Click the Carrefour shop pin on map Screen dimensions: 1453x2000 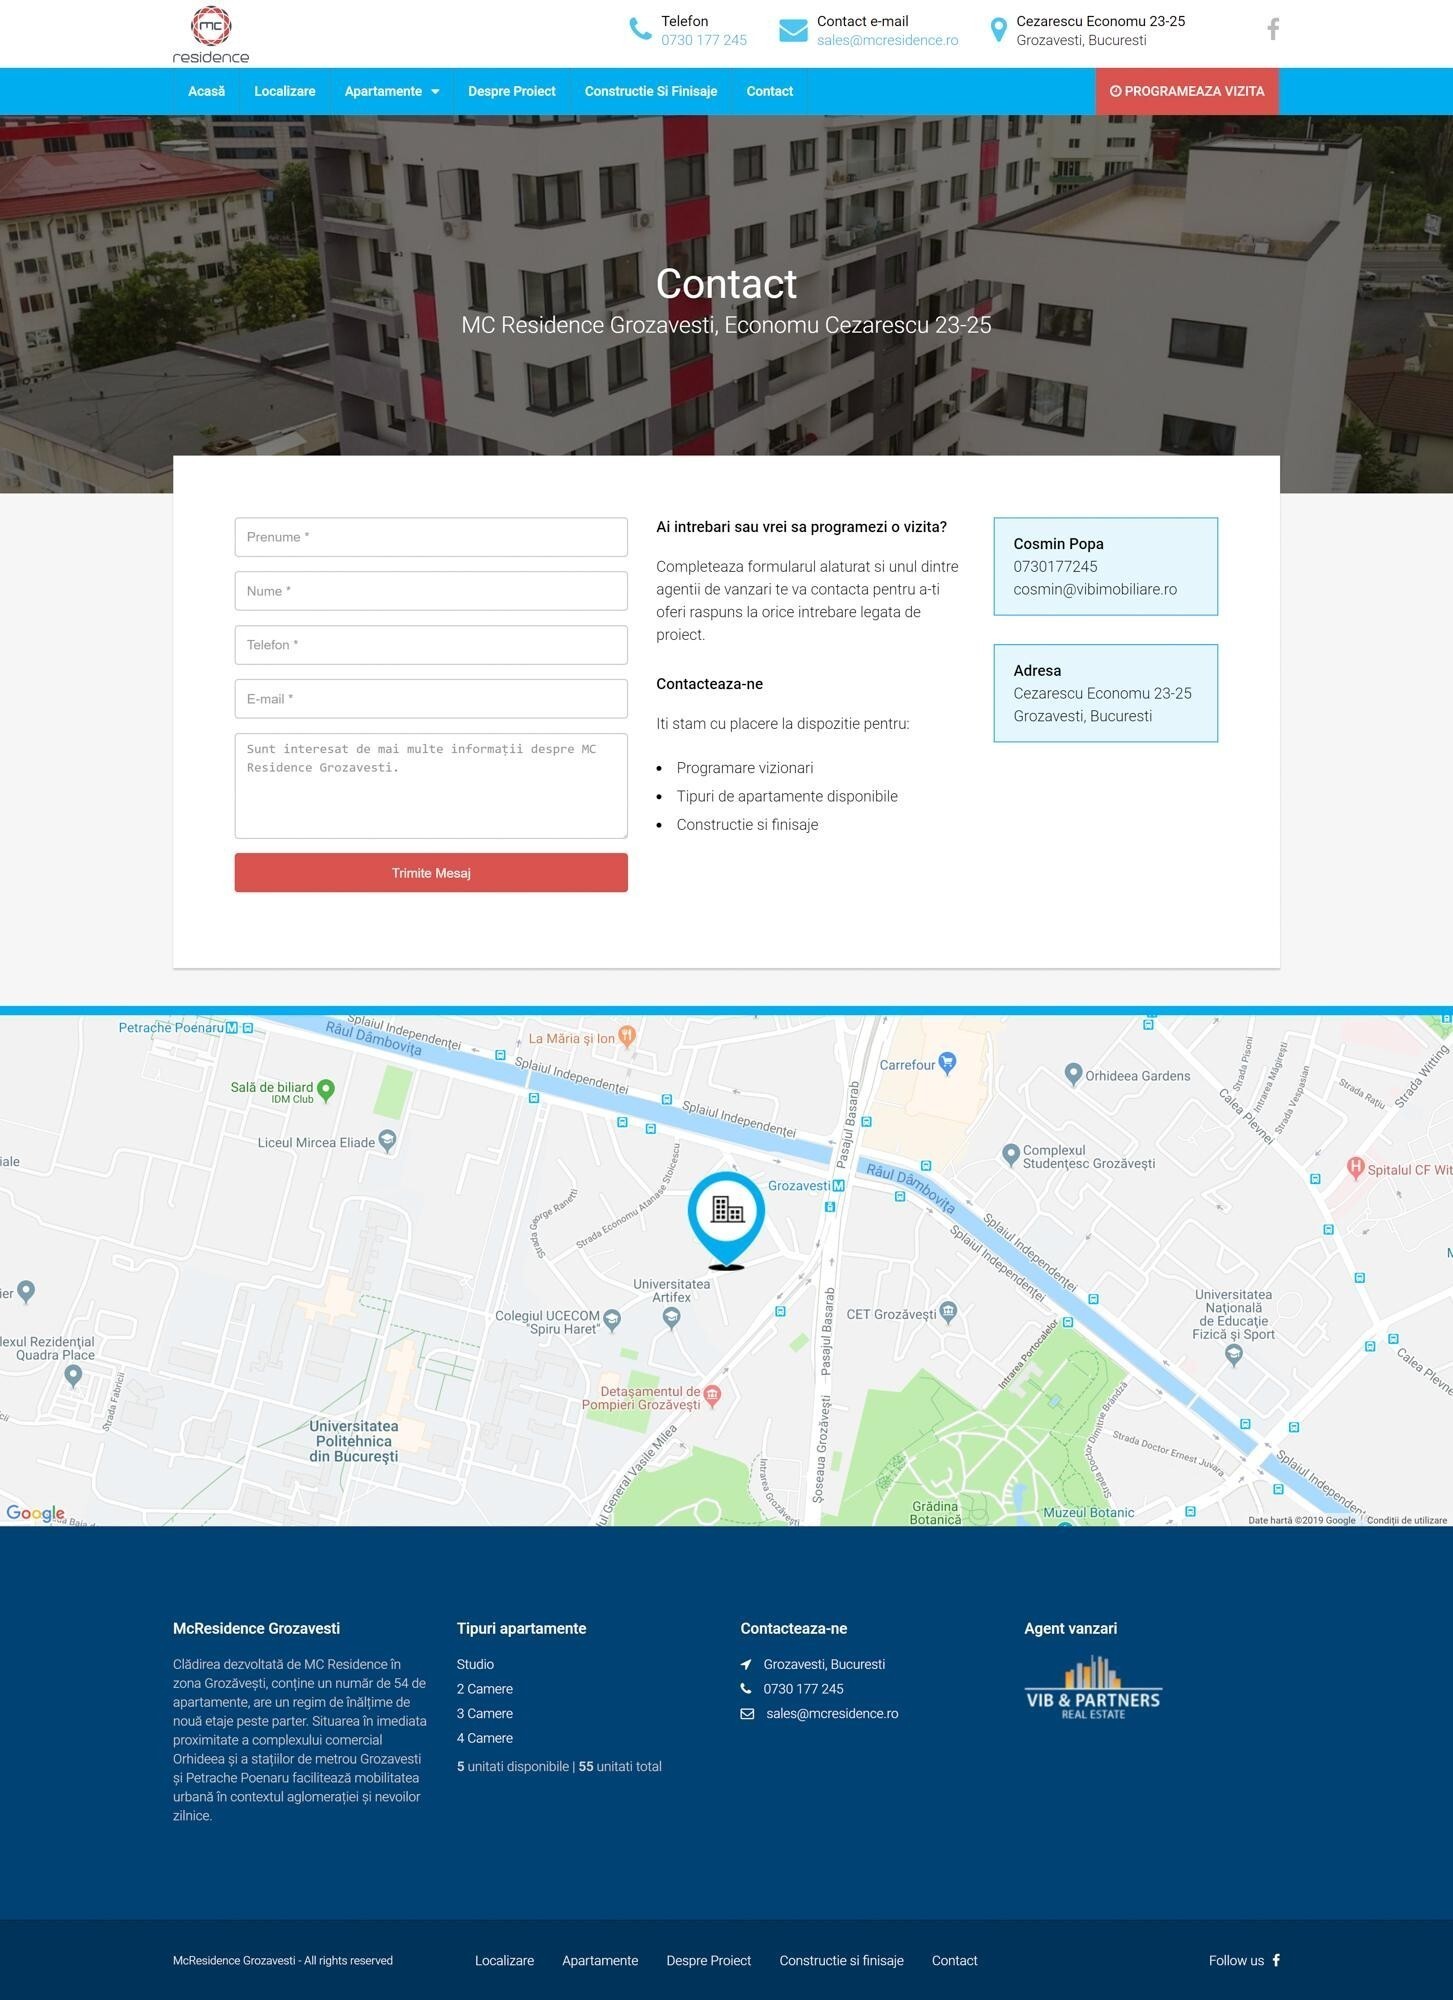click(x=947, y=1061)
